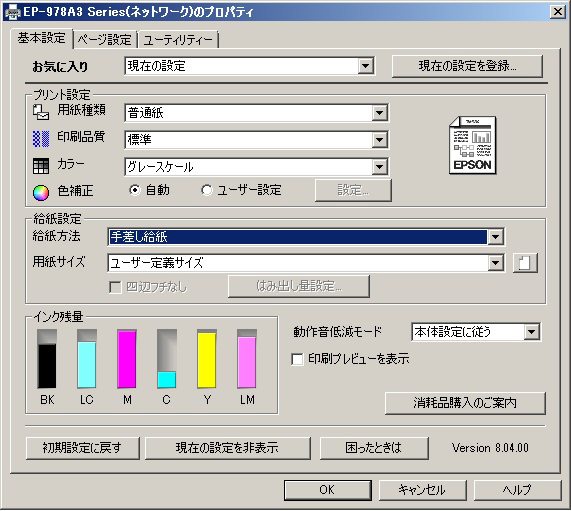This screenshot has height=511, width=571.
Task: Click the 現在の設定を登録 button
Action: [x=467, y=66]
